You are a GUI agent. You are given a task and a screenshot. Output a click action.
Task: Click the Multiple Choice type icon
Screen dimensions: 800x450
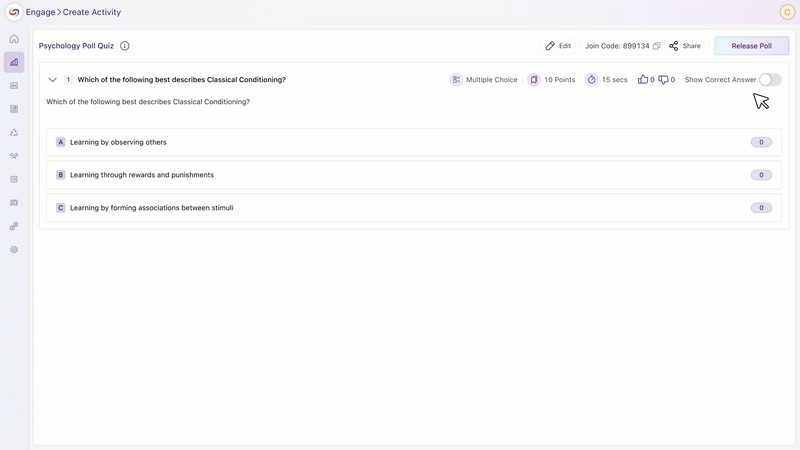(456, 80)
